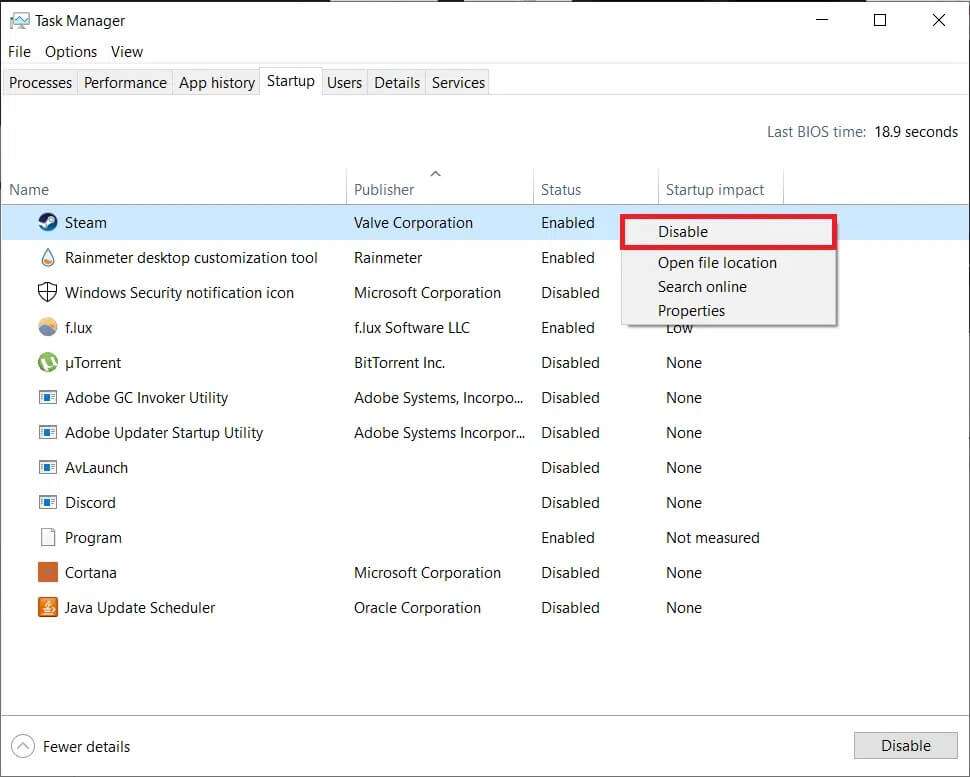Select the Java Update Scheduler entry
Image resolution: width=970 pixels, height=777 pixels.
[x=139, y=607]
